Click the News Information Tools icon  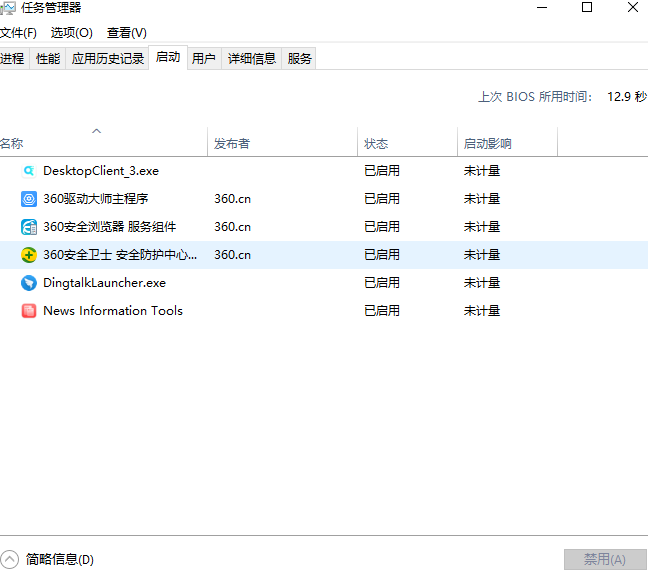coord(29,311)
